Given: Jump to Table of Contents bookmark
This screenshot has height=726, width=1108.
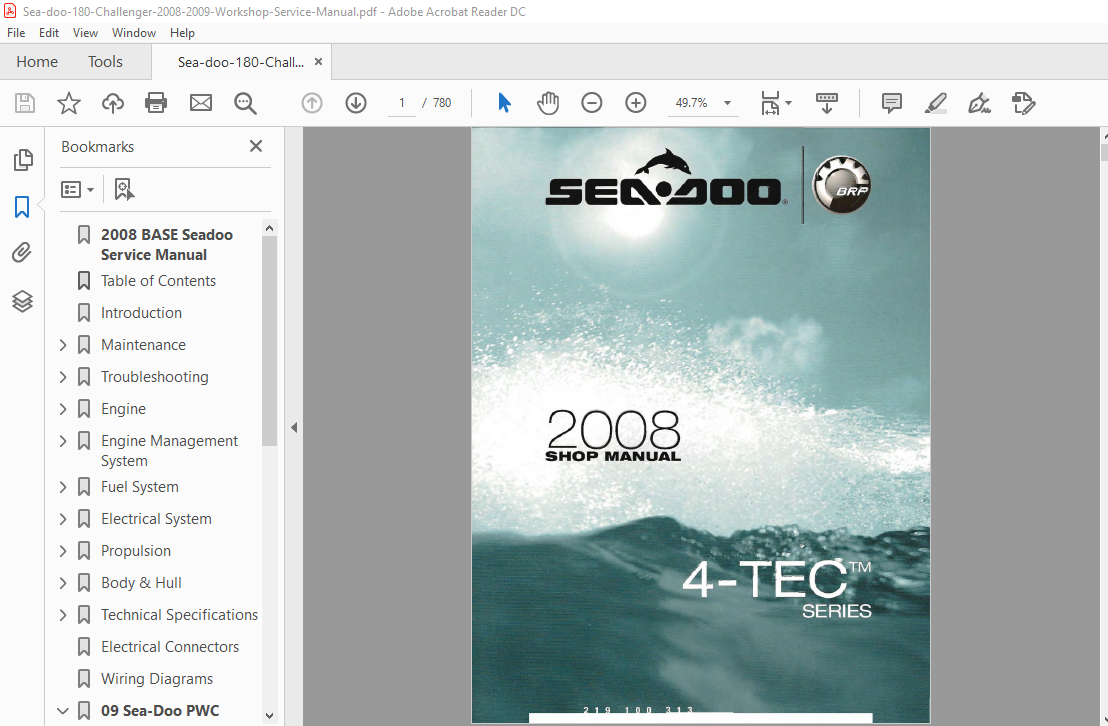Looking at the screenshot, I should (x=158, y=281).
